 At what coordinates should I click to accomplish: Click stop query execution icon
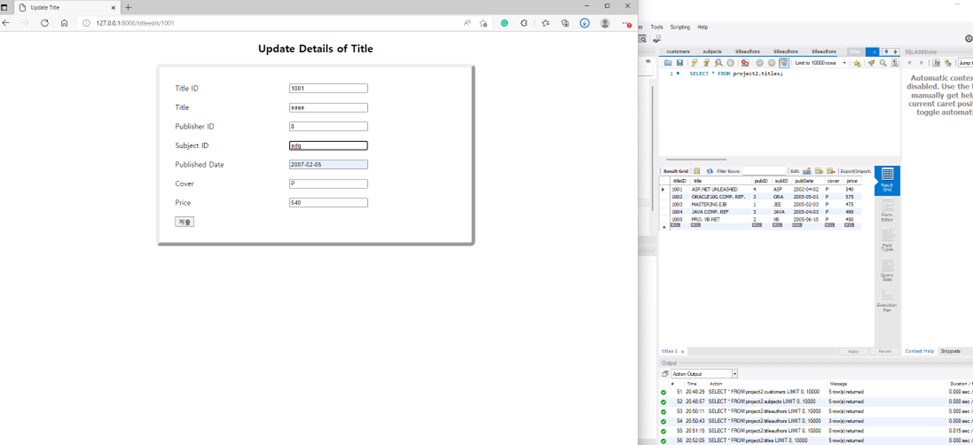(730, 63)
